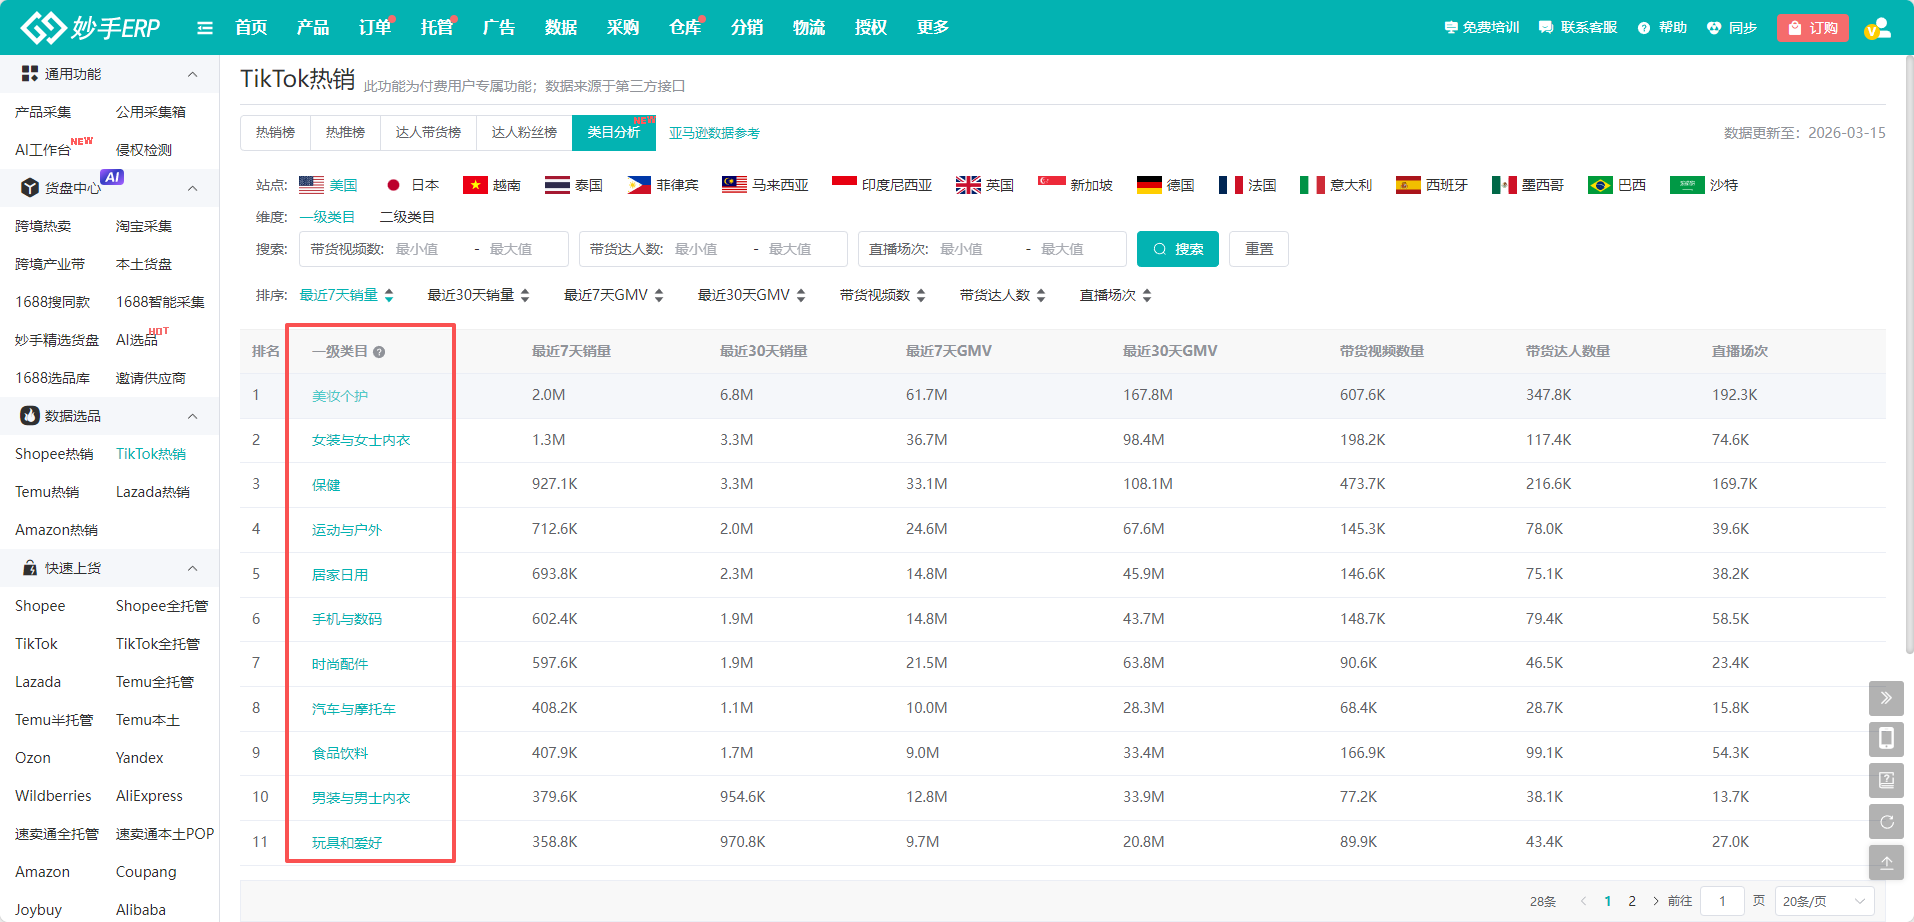Collapse the 通用功能 sidebar section
Image resolution: width=1914 pixels, height=922 pixels.
coord(192,74)
